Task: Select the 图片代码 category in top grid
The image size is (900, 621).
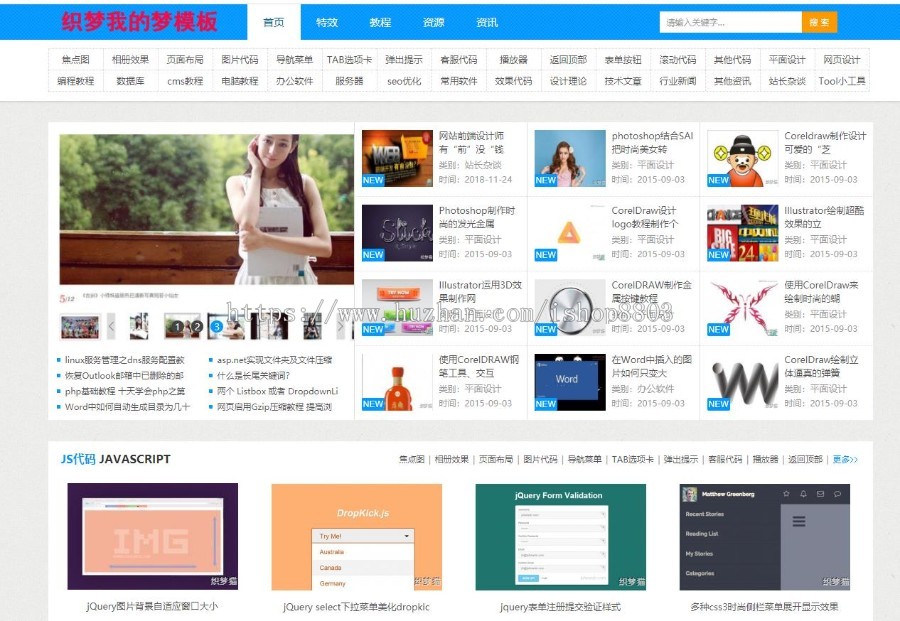Action: click(x=240, y=59)
